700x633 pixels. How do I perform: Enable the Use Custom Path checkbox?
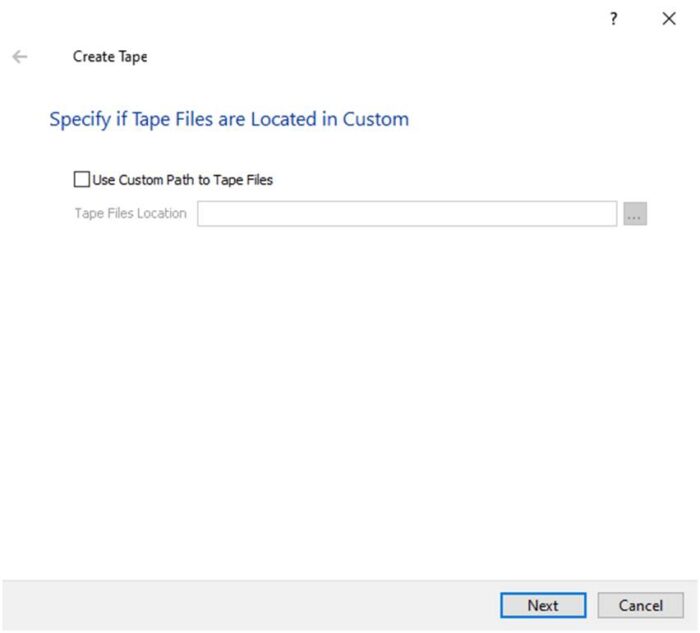(81, 180)
